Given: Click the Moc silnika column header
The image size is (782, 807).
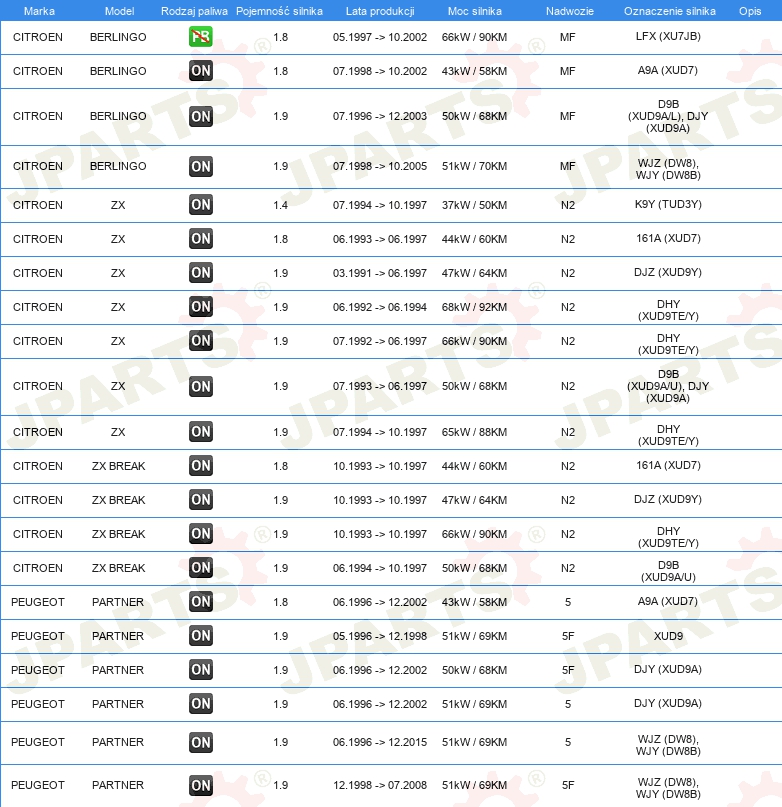Looking at the screenshot, I should click(475, 11).
